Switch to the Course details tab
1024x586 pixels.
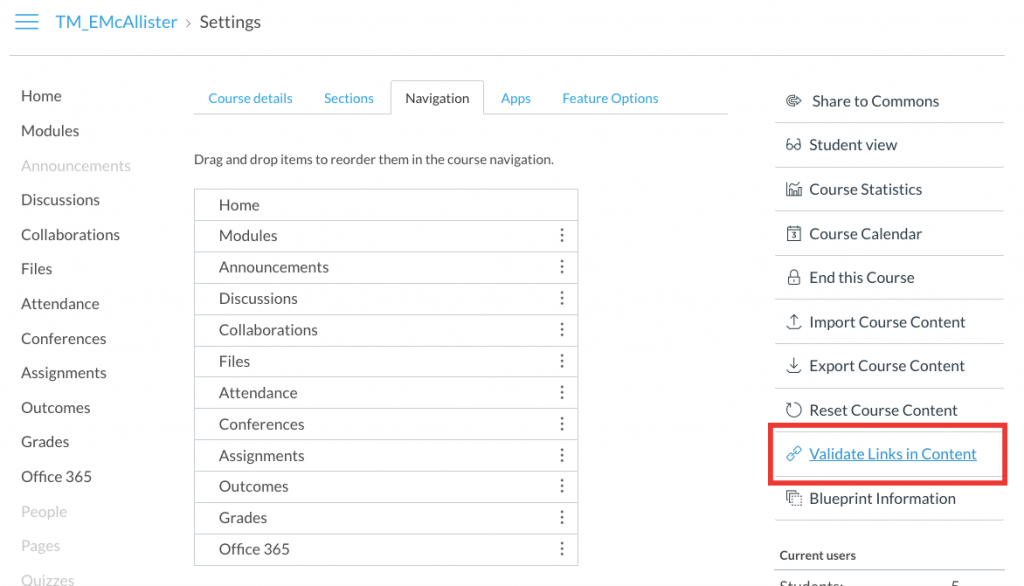[x=250, y=98]
